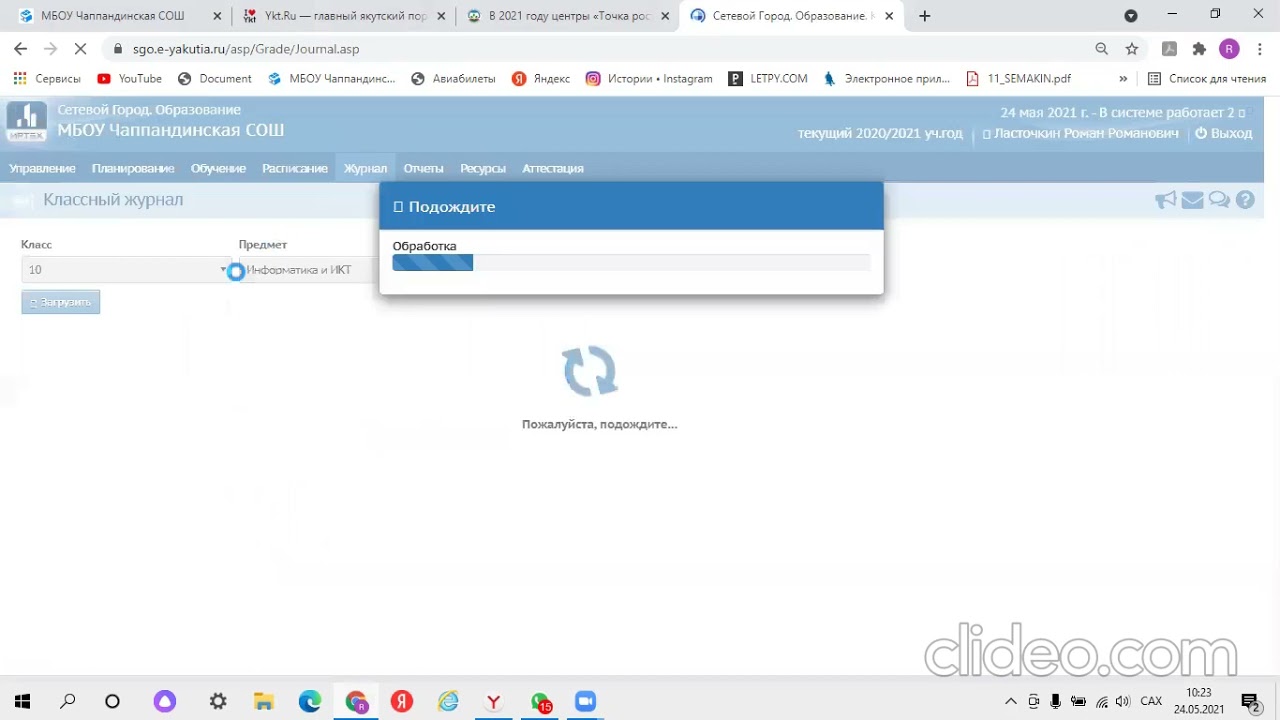1280x720 pixels.
Task: Show hidden tray icons chevron
Action: (x=1011, y=702)
